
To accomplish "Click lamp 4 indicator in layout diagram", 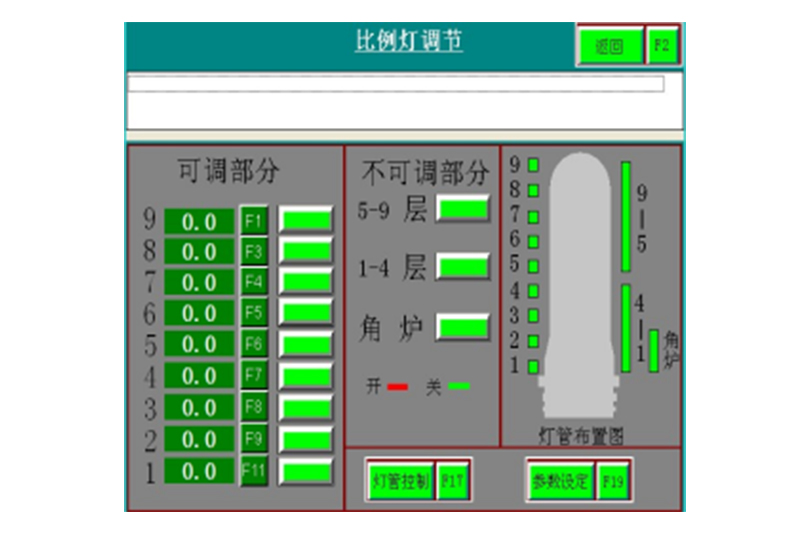I will pyautogui.click(x=533, y=291).
